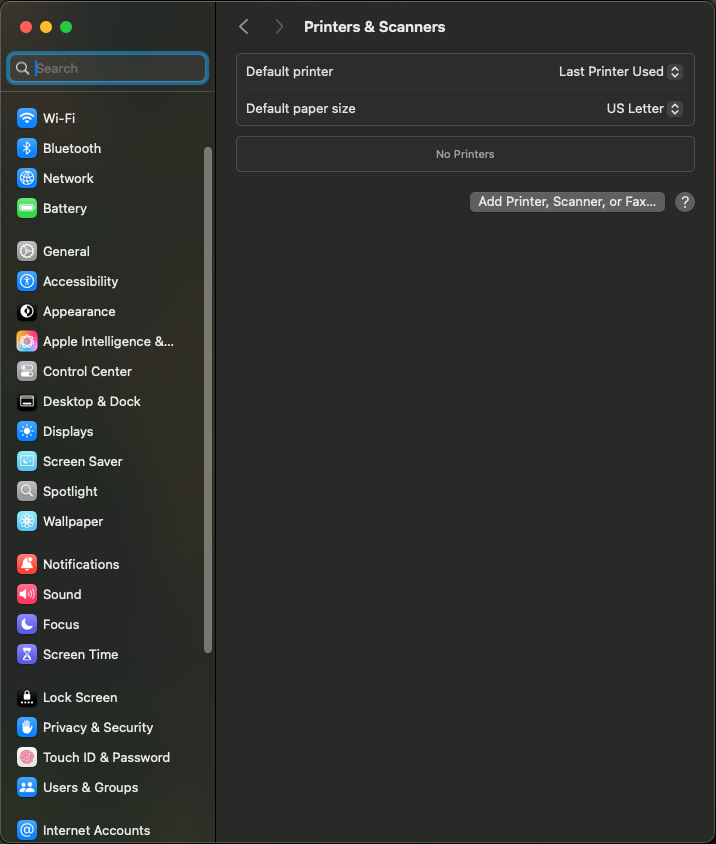Click the 'Focus' text

coord(61,624)
